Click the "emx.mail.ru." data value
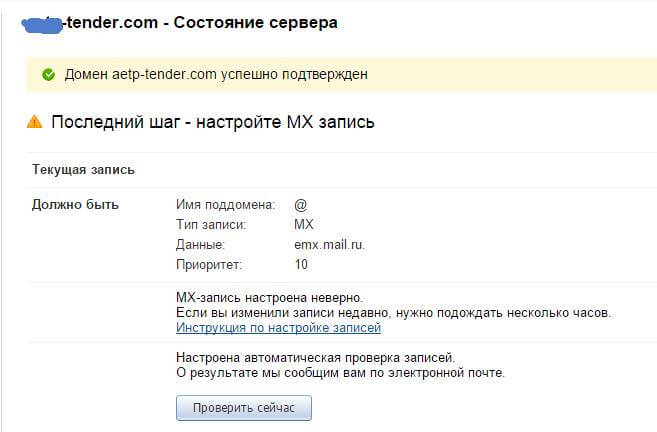 (x=329, y=245)
